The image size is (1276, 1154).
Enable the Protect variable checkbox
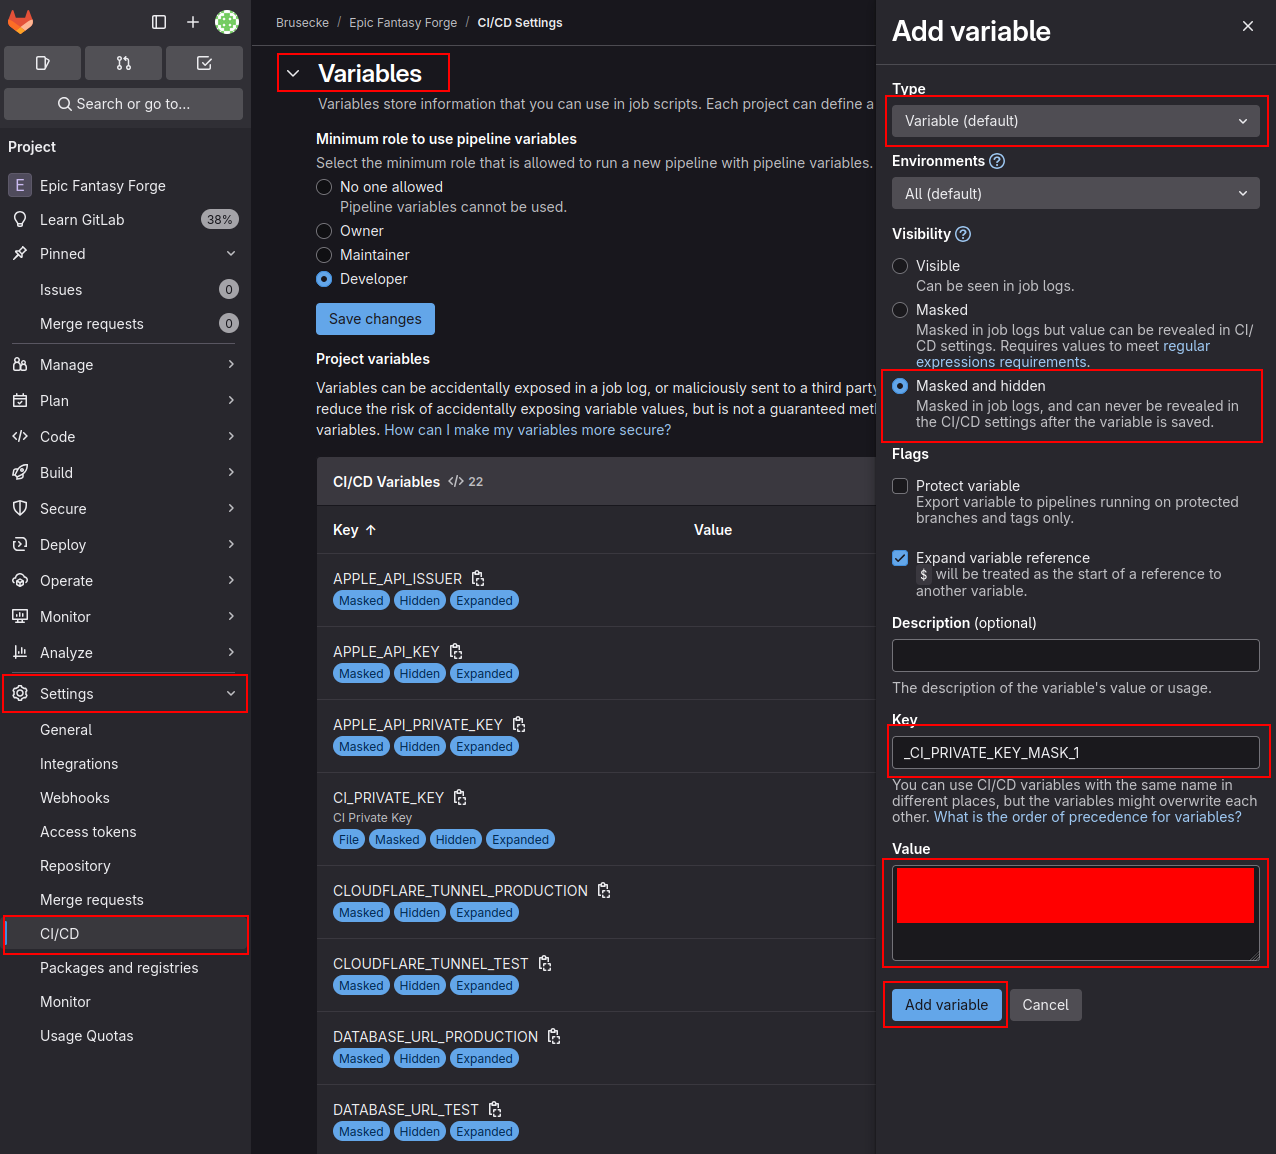[900, 486]
